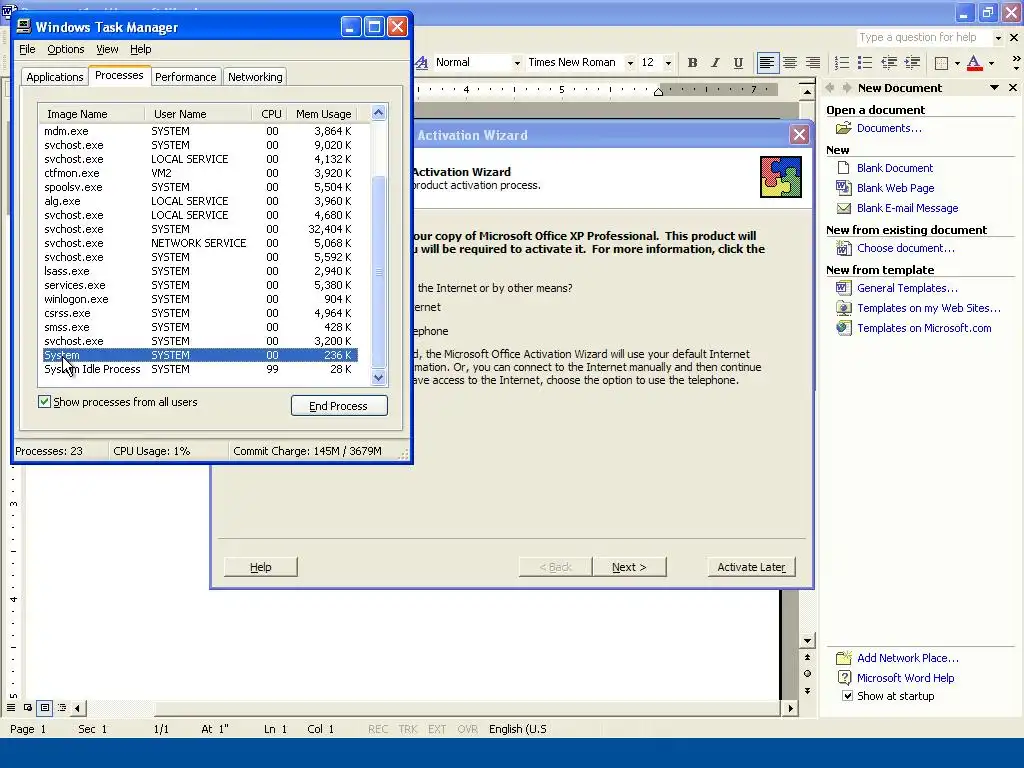Open General Templates link

coord(907,288)
